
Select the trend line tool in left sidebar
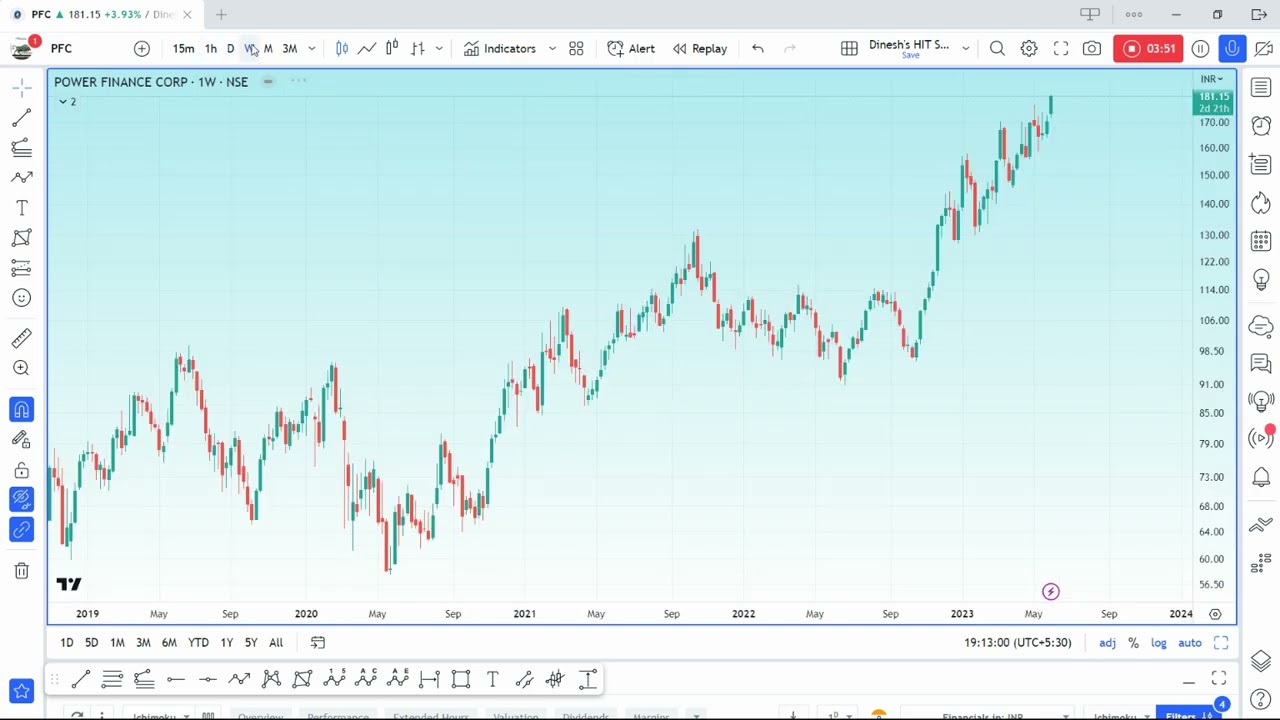pyautogui.click(x=21, y=119)
